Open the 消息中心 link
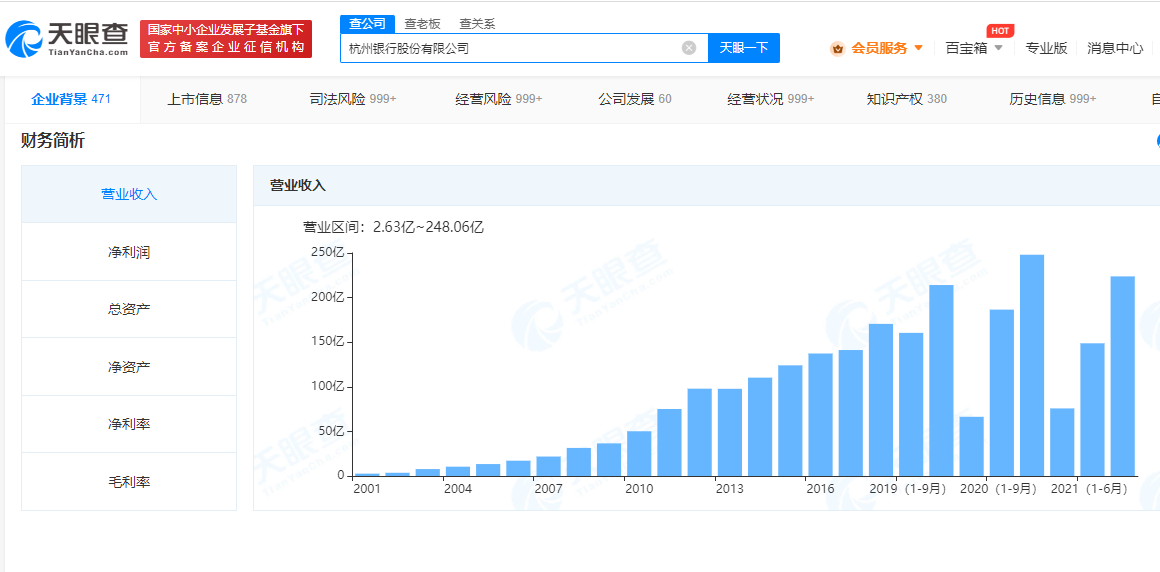This screenshot has width=1160, height=572. (x=1115, y=48)
